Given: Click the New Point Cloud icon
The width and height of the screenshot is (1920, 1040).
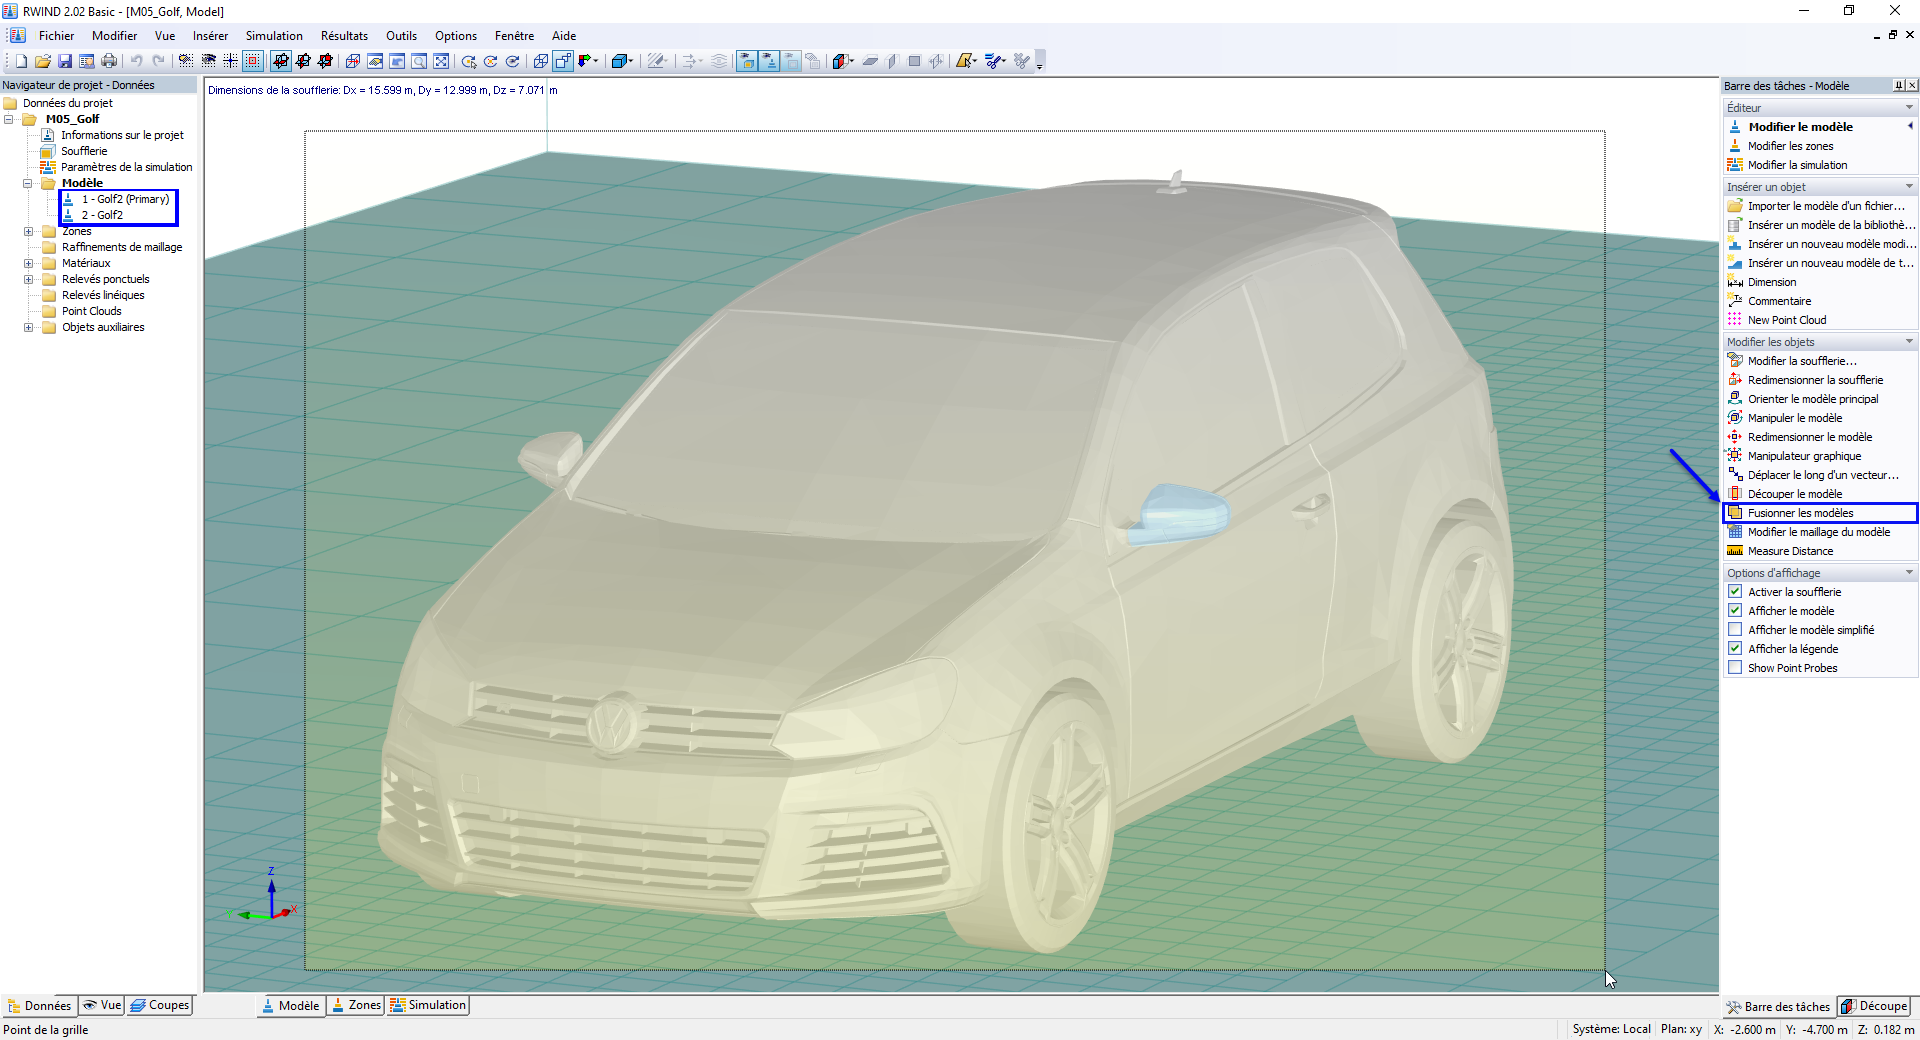Looking at the screenshot, I should pos(1735,320).
